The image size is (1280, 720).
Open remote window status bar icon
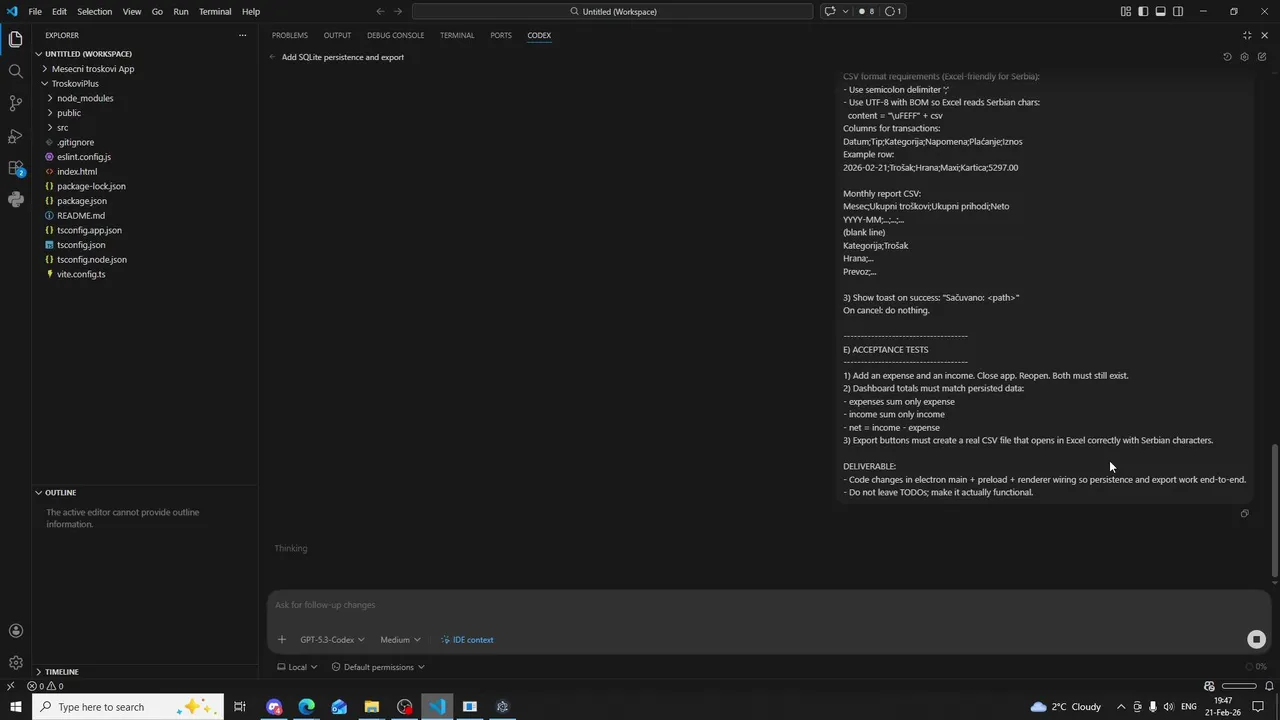(x=10, y=686)
